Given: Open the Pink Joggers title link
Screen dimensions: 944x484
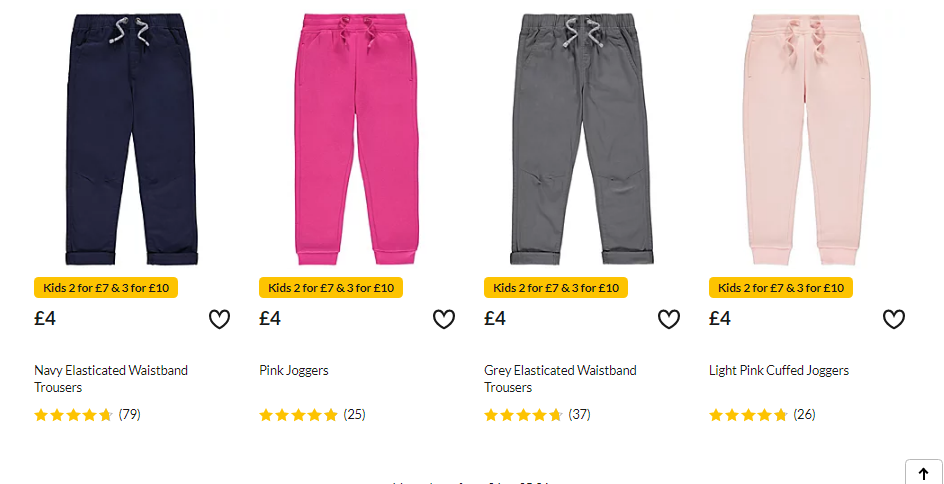Looking at the screenshot, I should 294,370.
